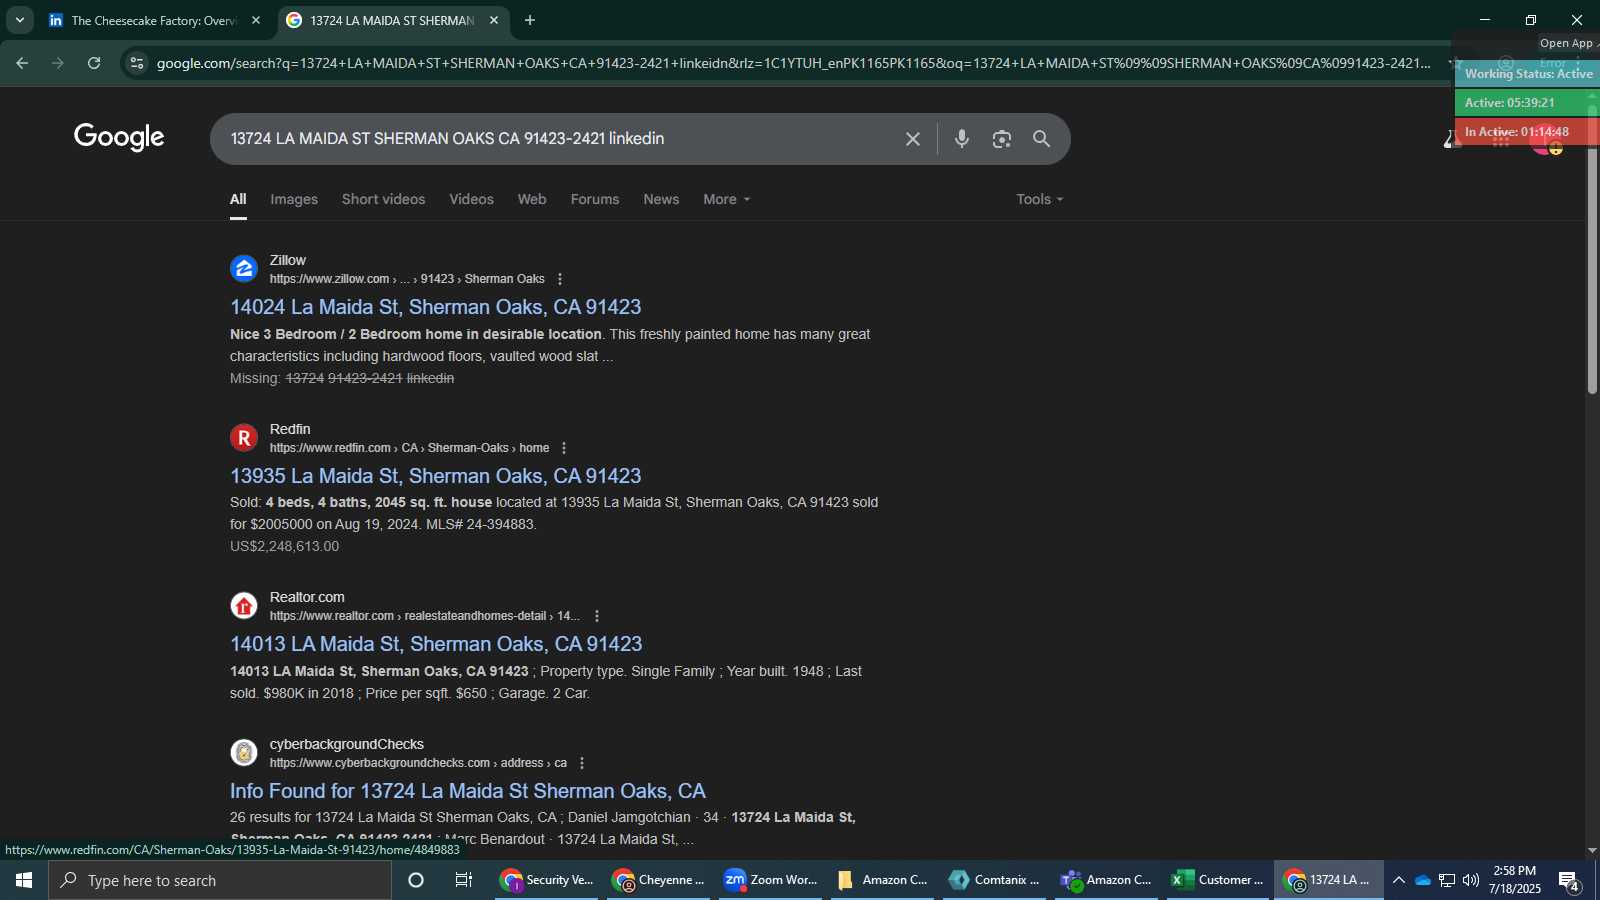Click the Redfin favicon
Viewport: 1600px width, 900px height.
(244, 438)
